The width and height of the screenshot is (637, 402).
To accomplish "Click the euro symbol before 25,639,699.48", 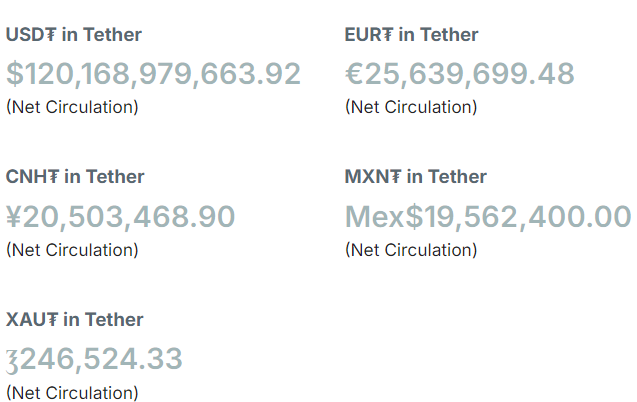I will [x=356, y=74].
